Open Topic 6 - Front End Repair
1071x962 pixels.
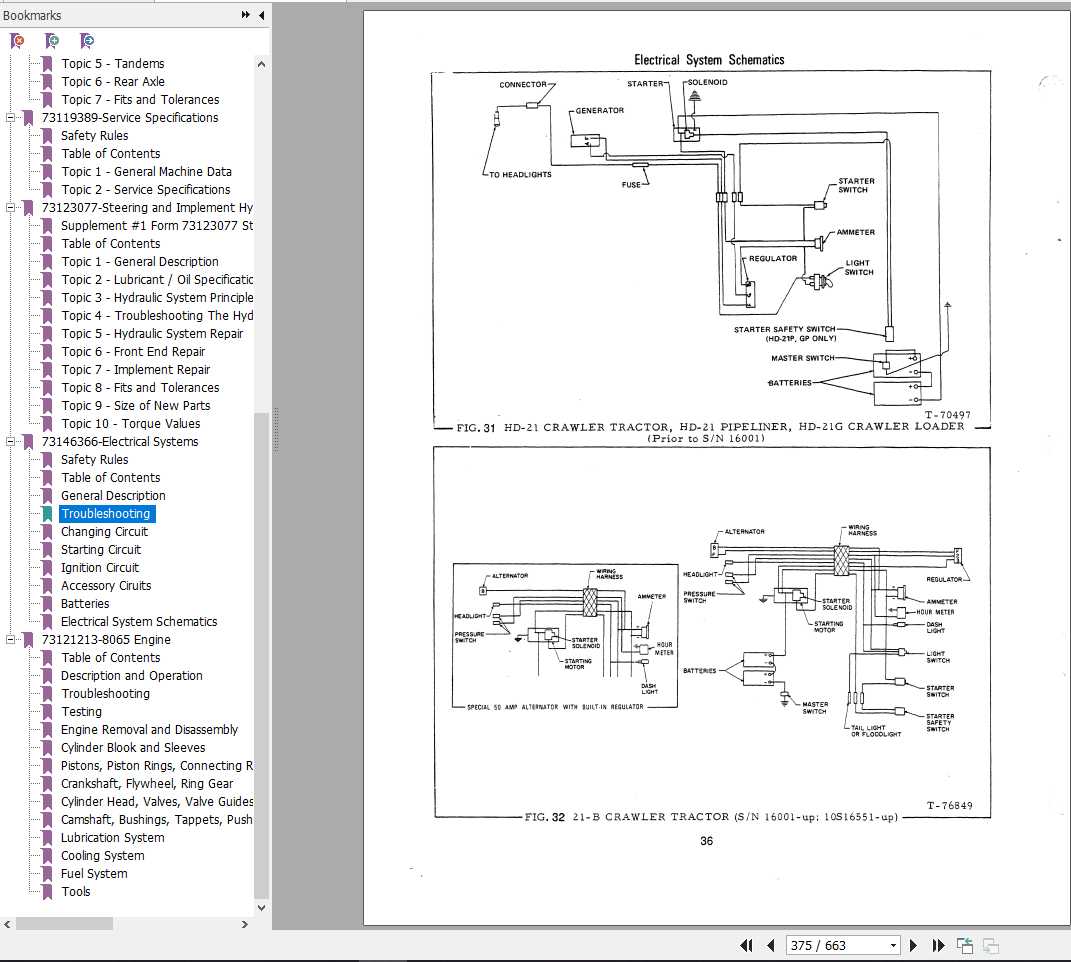coord(133,351)
